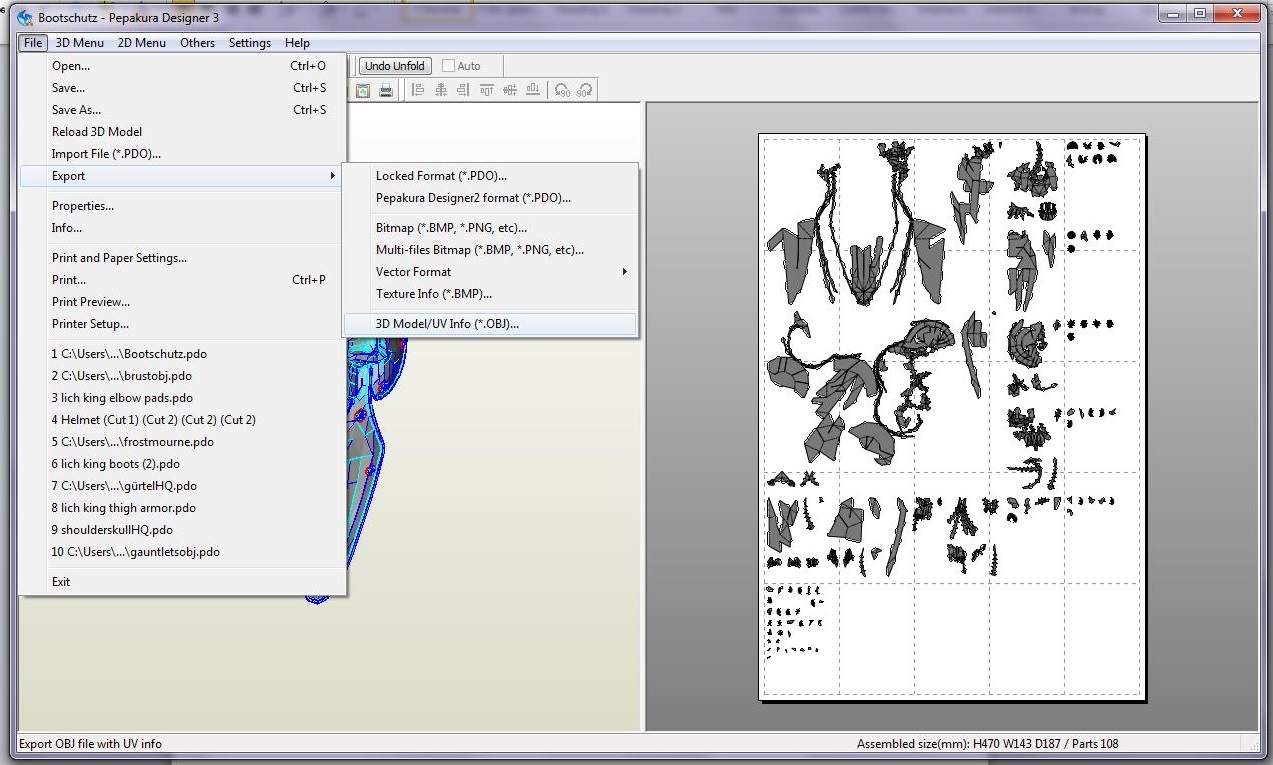Open recent file brustobj.pdo
Viewport: 1273px width, 765px height.
[x=183, y=376]
